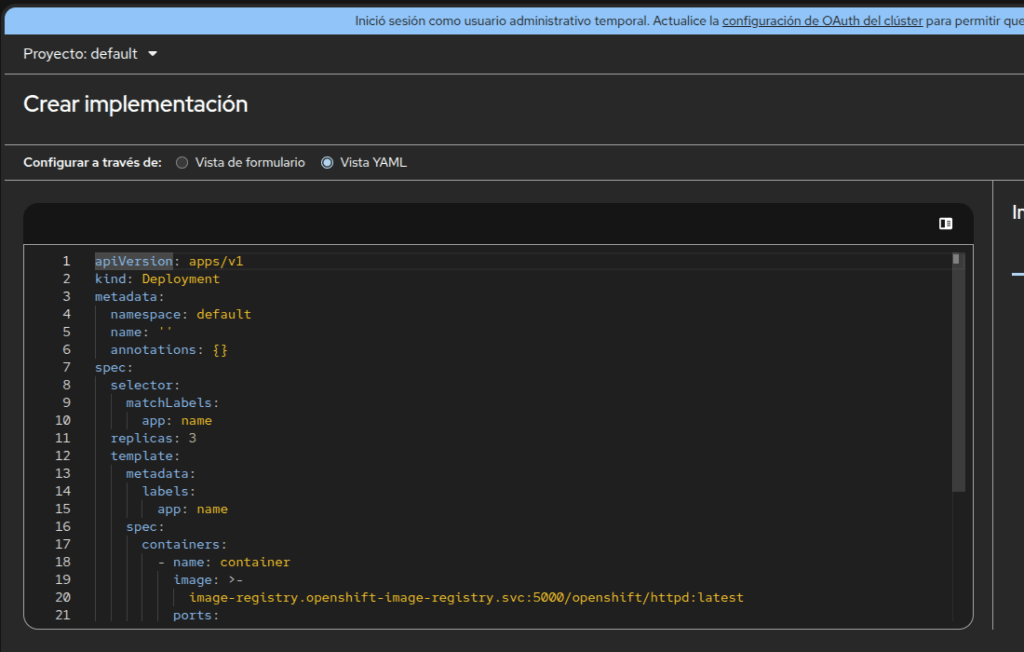Click the YAML editor vertical scrollbar thumb
This screenshot has width=1024, height=652.
point(958,370)
